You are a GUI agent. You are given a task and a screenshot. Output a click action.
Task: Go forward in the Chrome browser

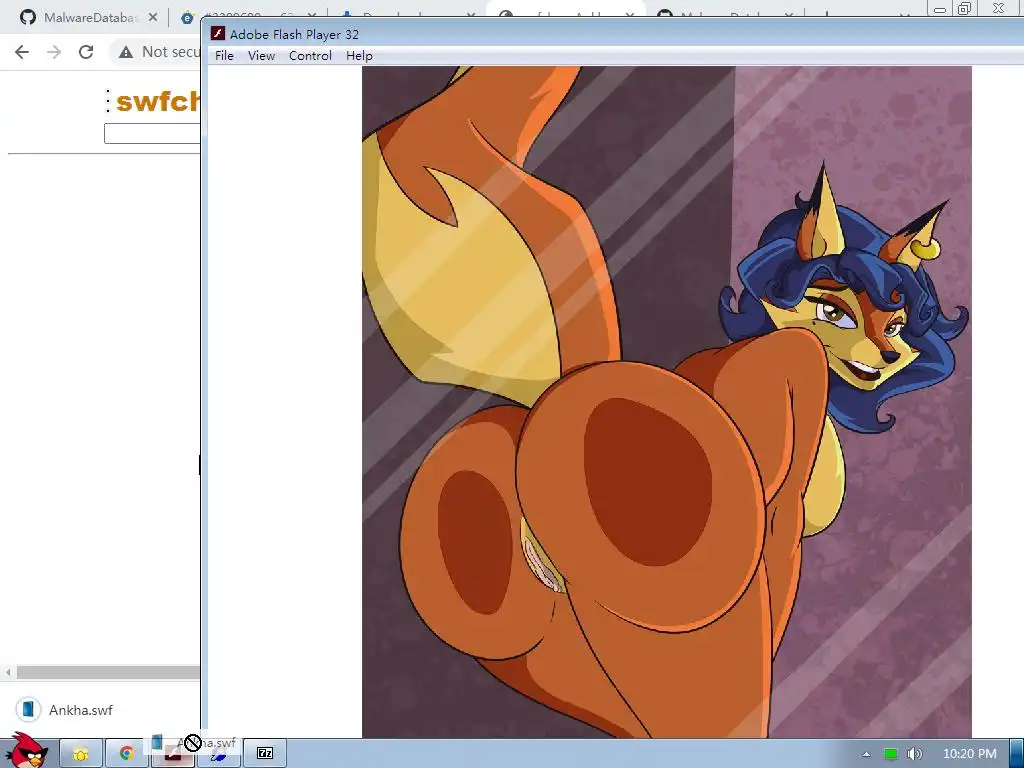(54, 52)
